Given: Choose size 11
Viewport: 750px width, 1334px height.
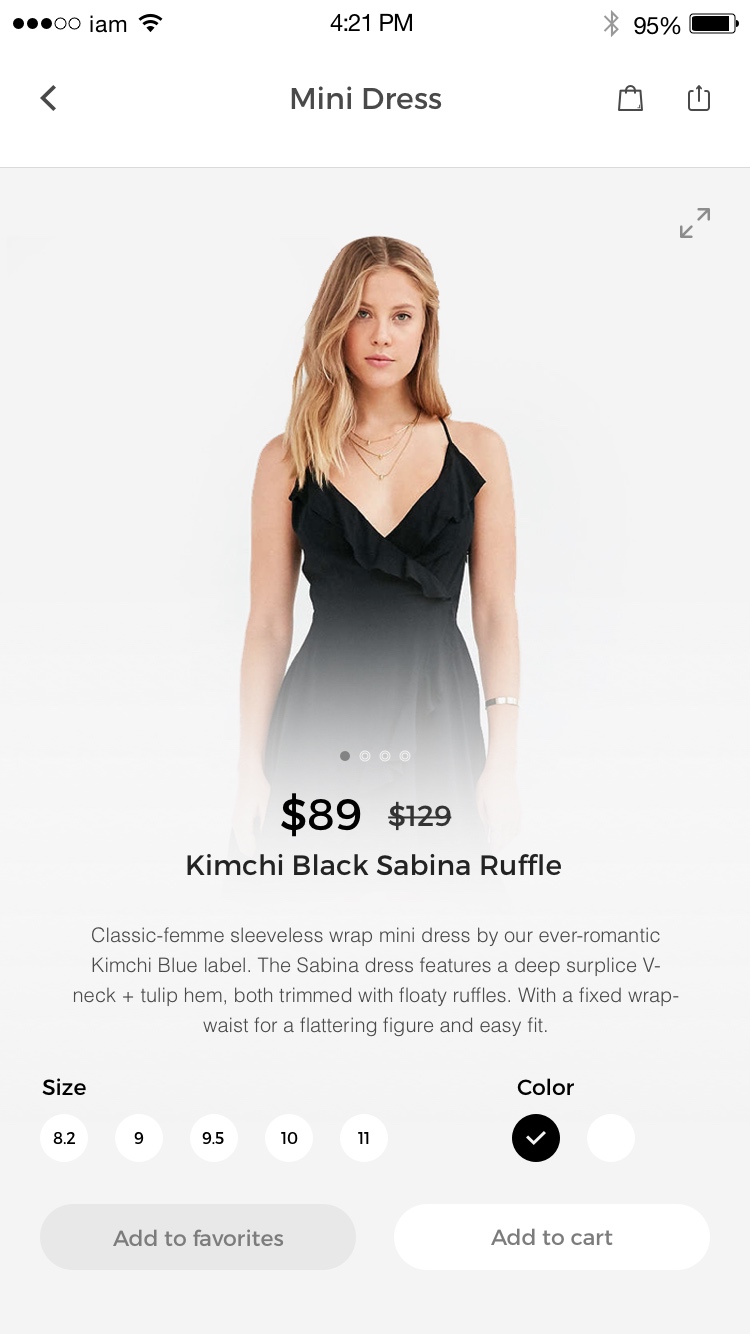Looking at the screenshot, I should click(x=364, y=1138).
